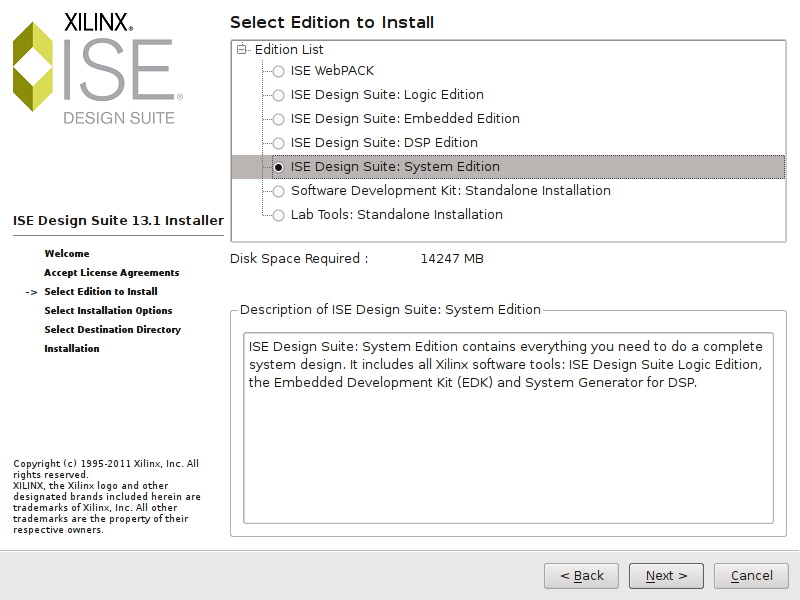Click 'ISE Design Suite: System Edition' row text

[395, 167]
